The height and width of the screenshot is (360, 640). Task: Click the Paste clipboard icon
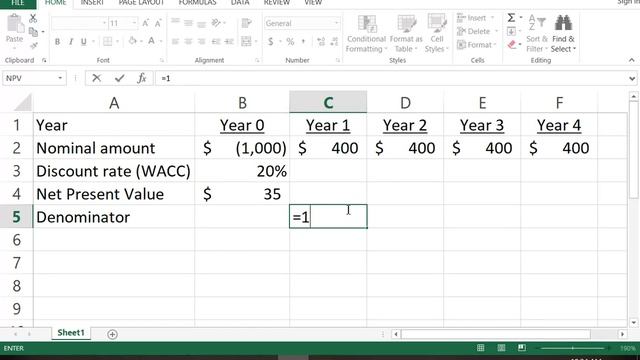tap(14, 24)
